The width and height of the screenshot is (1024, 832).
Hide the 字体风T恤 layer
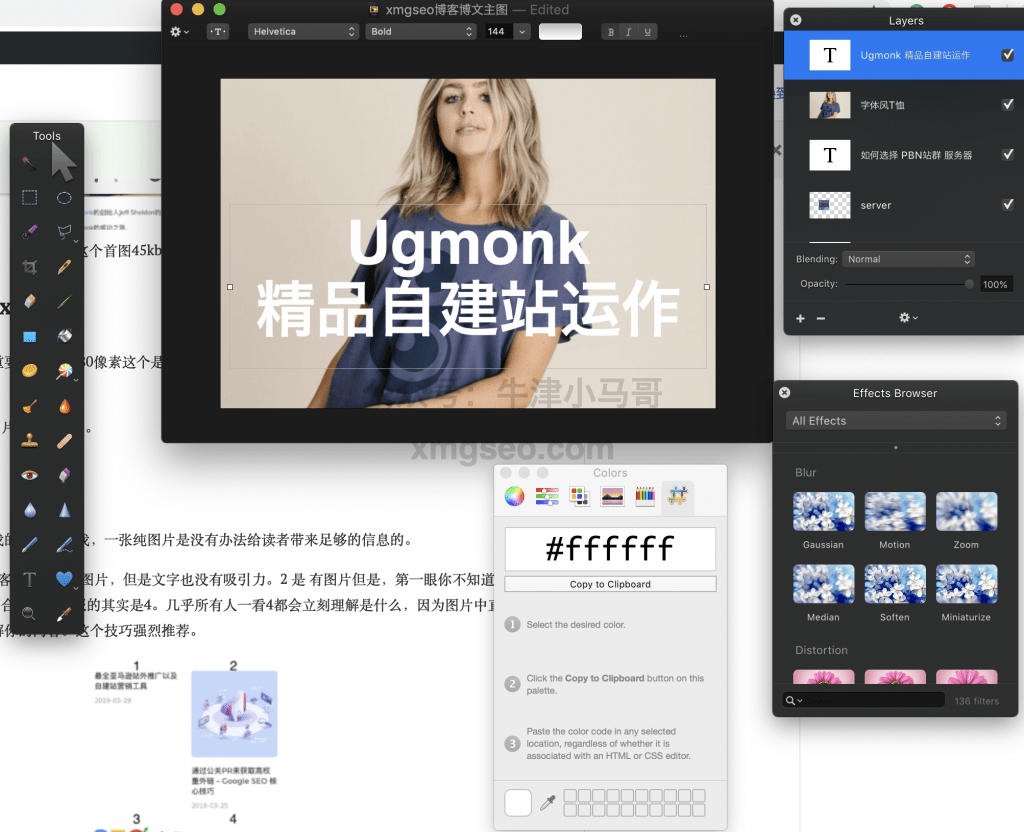(x=1008, y=104)
